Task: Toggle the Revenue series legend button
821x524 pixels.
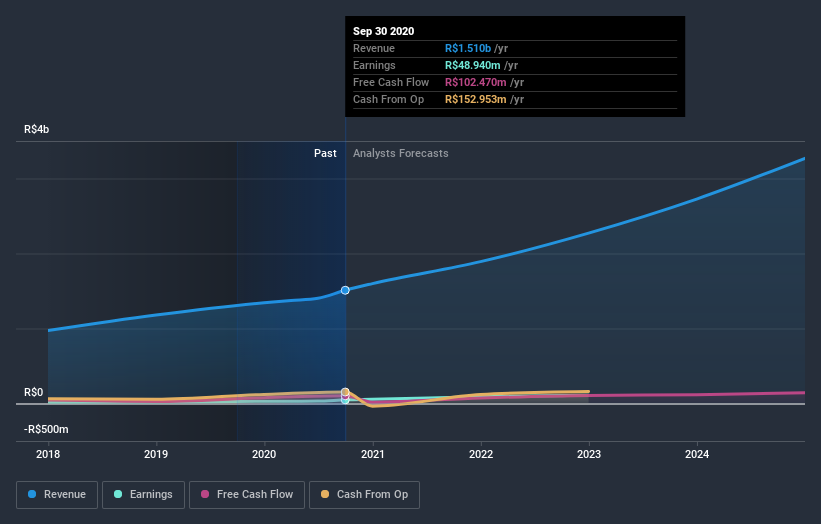Action: click(x=57, y=495)
